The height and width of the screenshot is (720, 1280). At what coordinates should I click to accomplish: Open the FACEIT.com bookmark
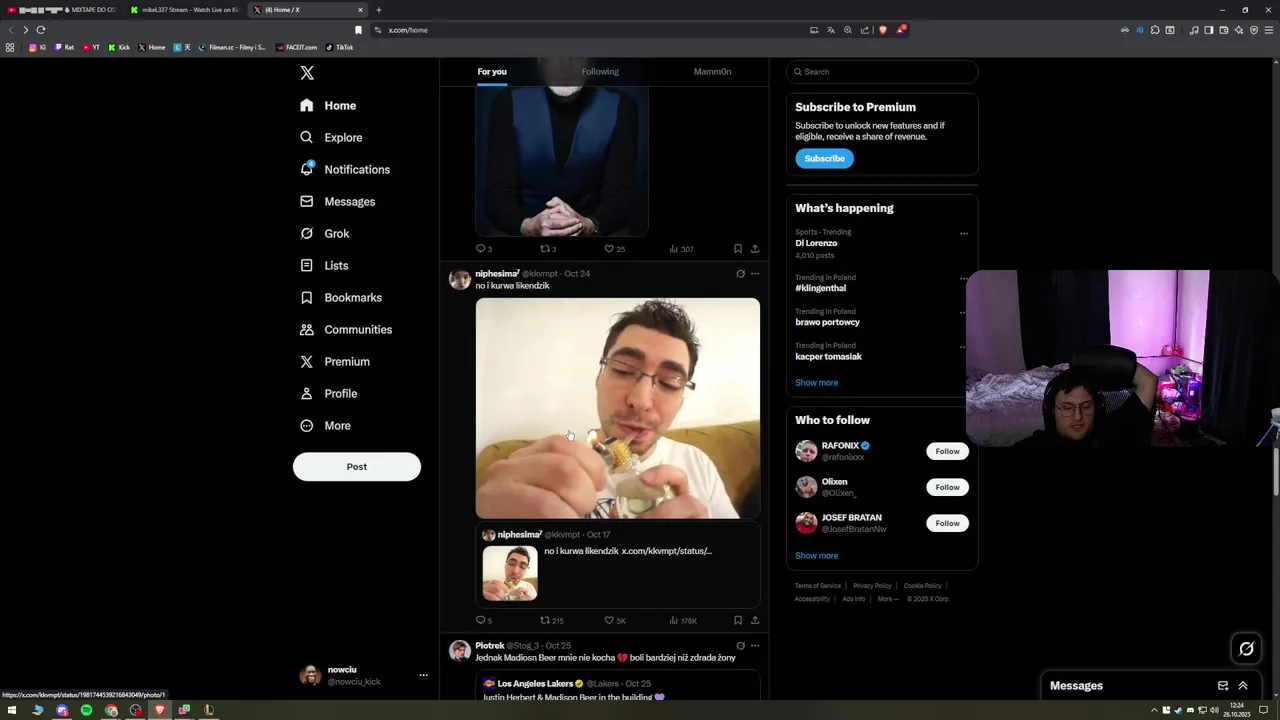coord(297,47)
